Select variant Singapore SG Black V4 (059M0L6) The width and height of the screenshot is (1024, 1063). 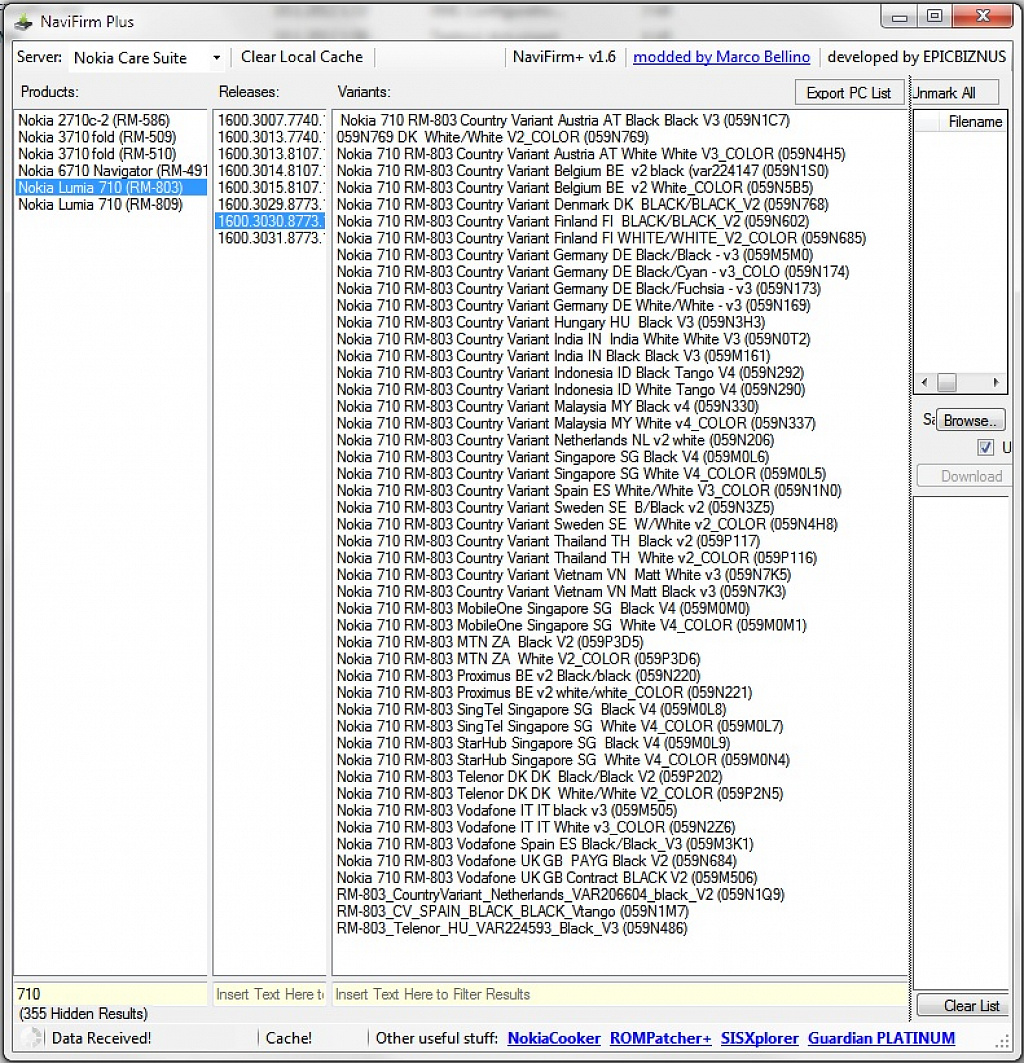point(553,458)
